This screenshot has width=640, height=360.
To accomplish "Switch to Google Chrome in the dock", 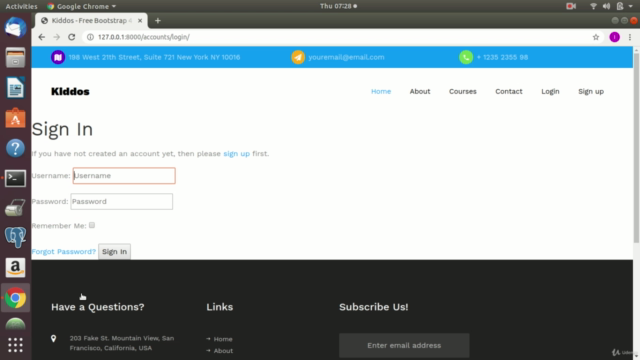I will [x=15, y=298].
